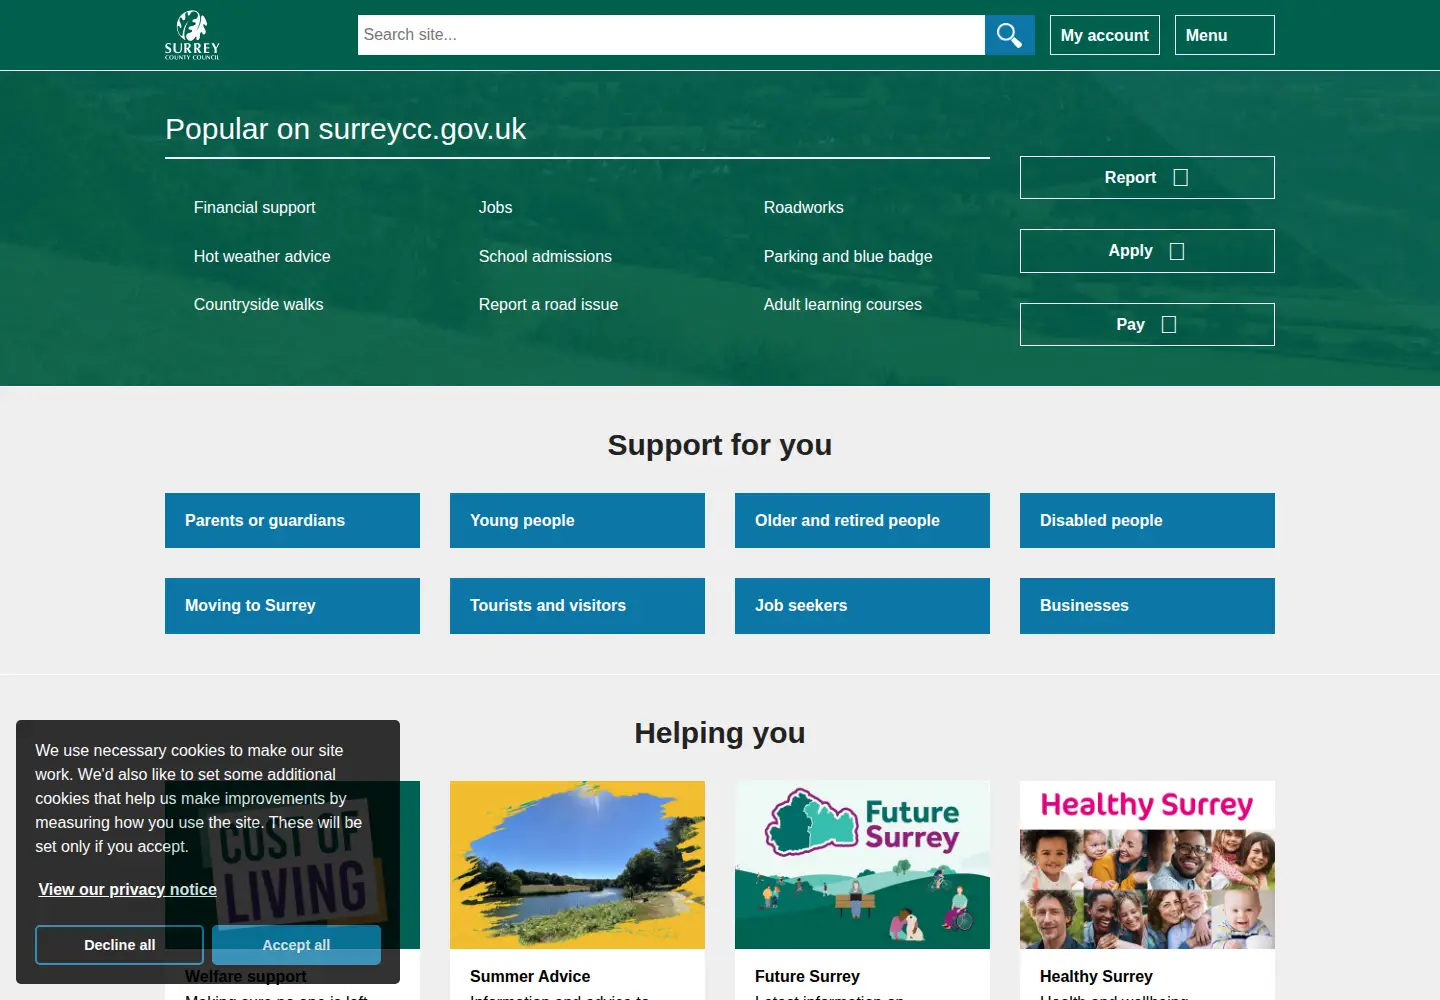Open the Jobs link
This screenshot has width=1440, height=1000.
pyautogui.click(x=495, y=207)
